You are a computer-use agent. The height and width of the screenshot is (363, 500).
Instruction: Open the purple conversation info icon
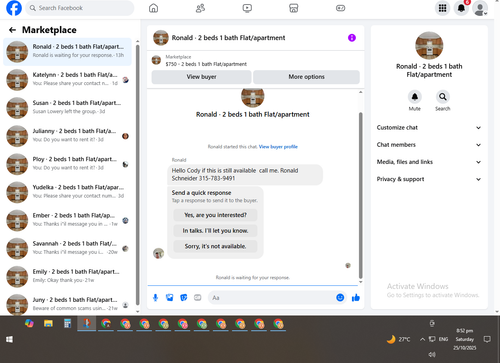pos(352,38)
